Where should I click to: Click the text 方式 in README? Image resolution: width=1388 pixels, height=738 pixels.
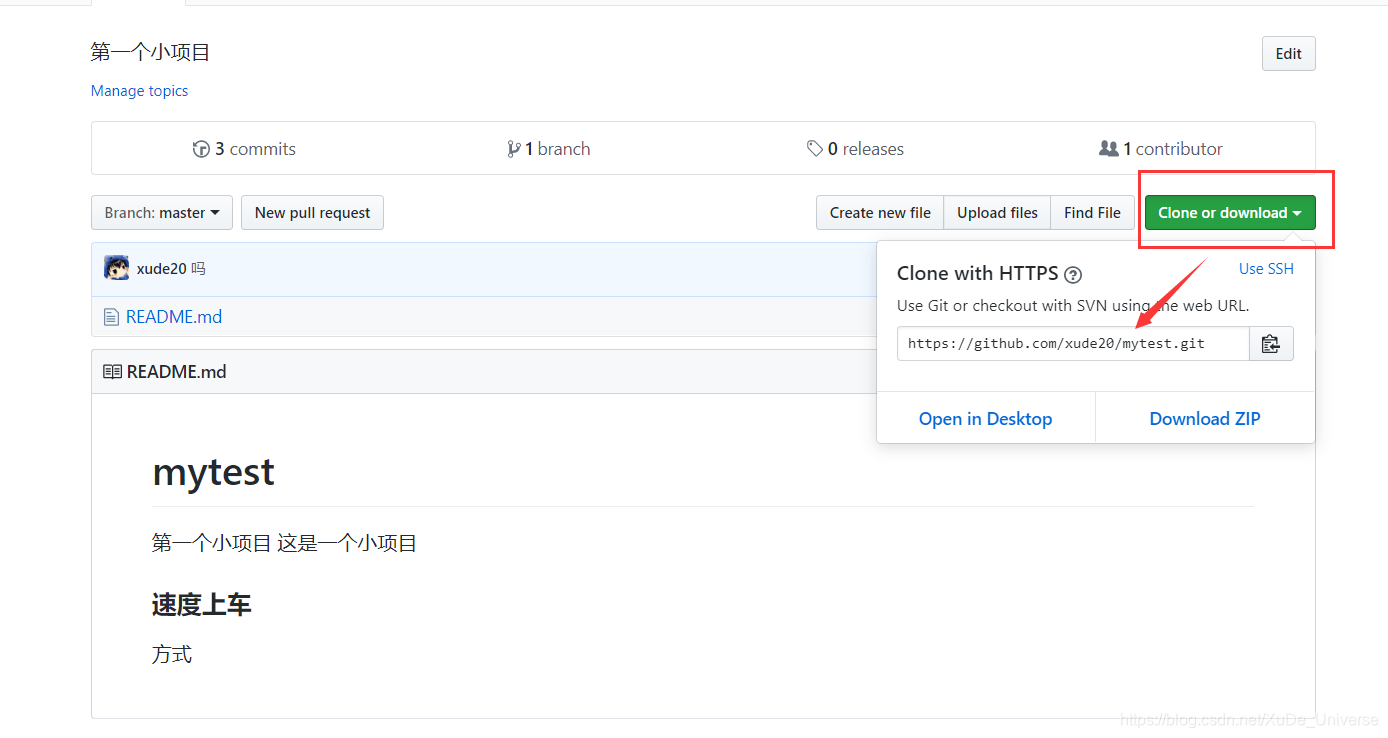172,654
